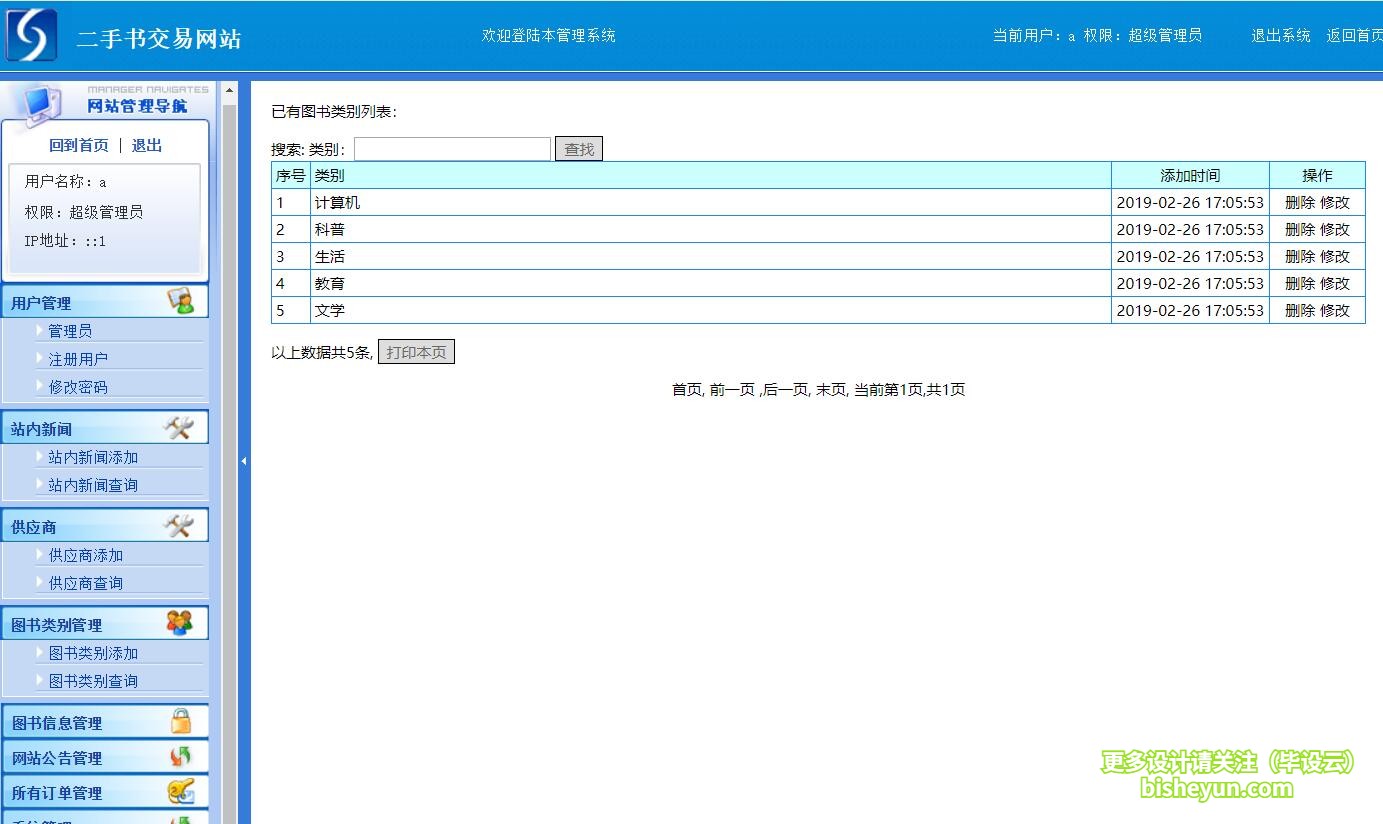Open 供应商添加 menu item
The width and height of the screenshot is (1383, 824).
(86, 555)
